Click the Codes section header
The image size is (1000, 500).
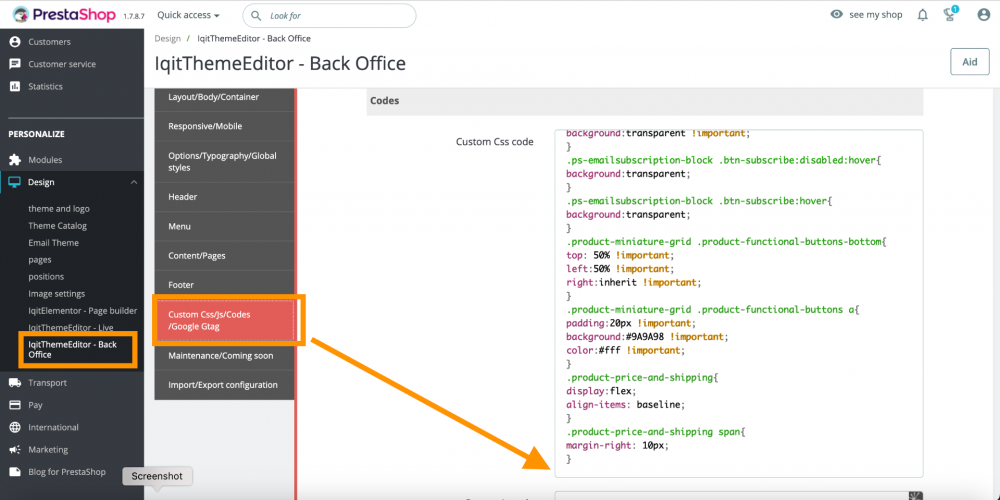point(645,101)
